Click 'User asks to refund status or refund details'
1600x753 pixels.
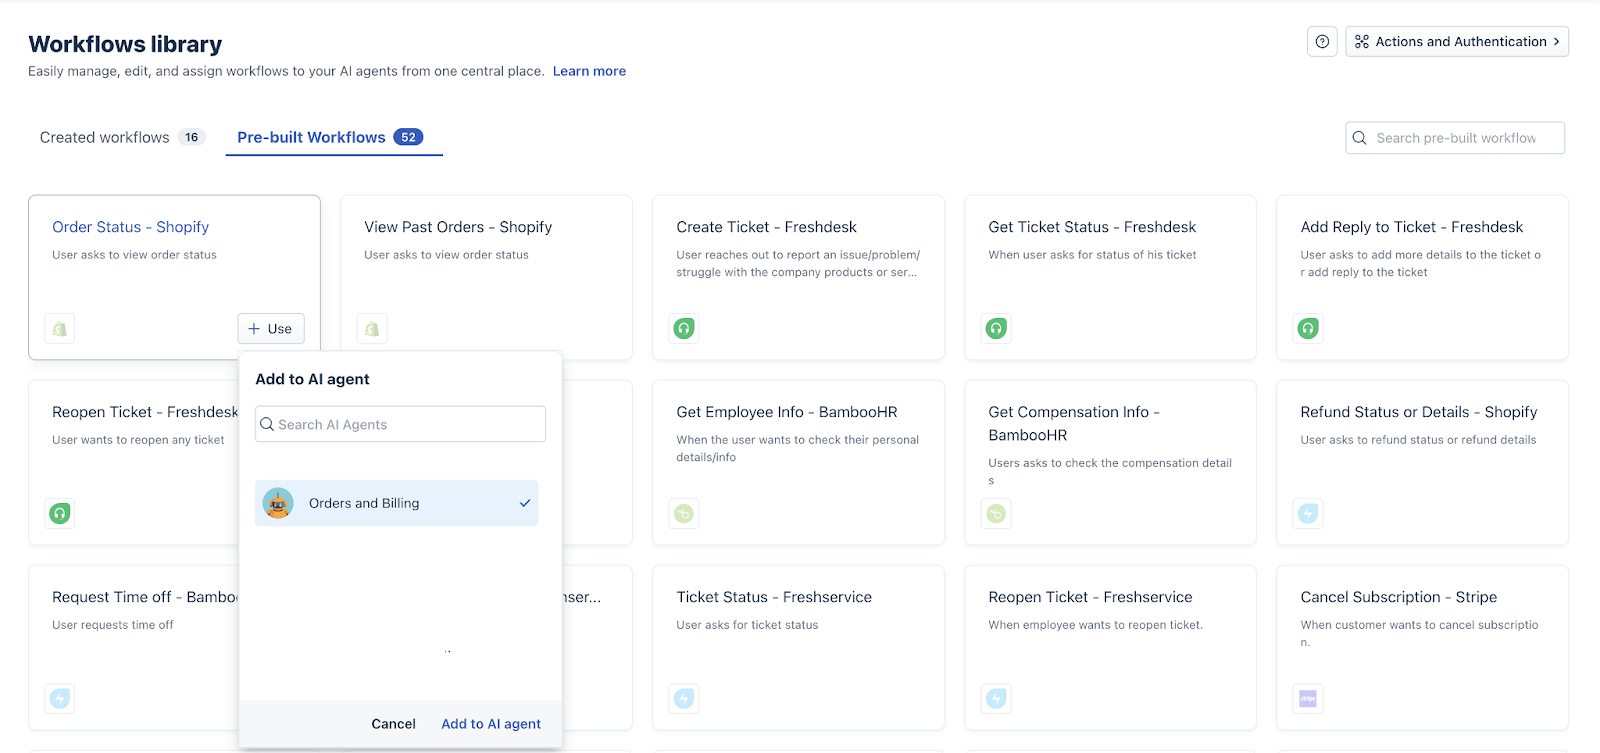point(1418,440)
